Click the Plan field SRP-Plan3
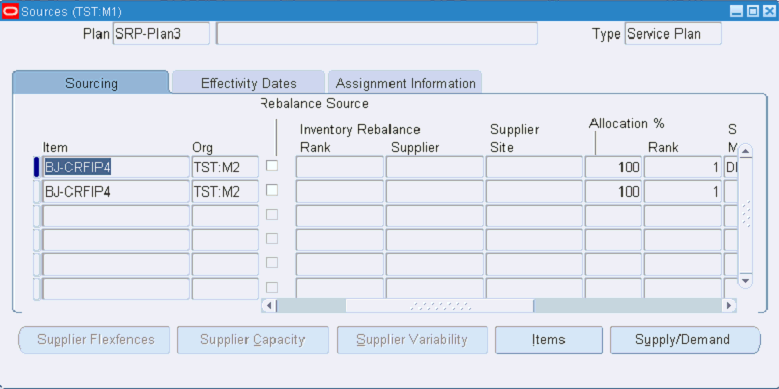The width and height of the screenshot is (779, 389). pos(161,34)
